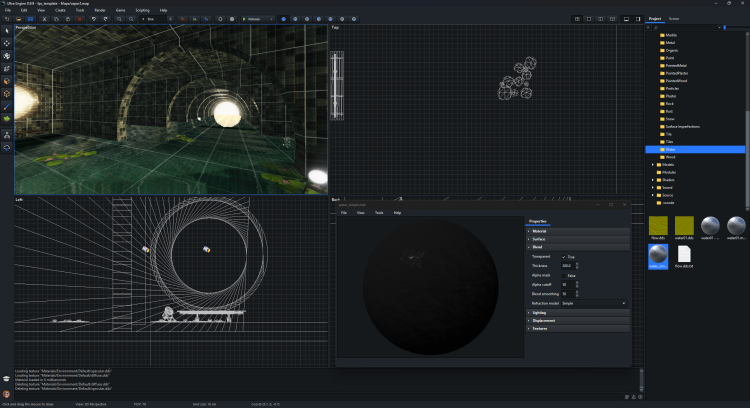Open the Refraction model dropdown
750x408 pixels.
[594, 302]
